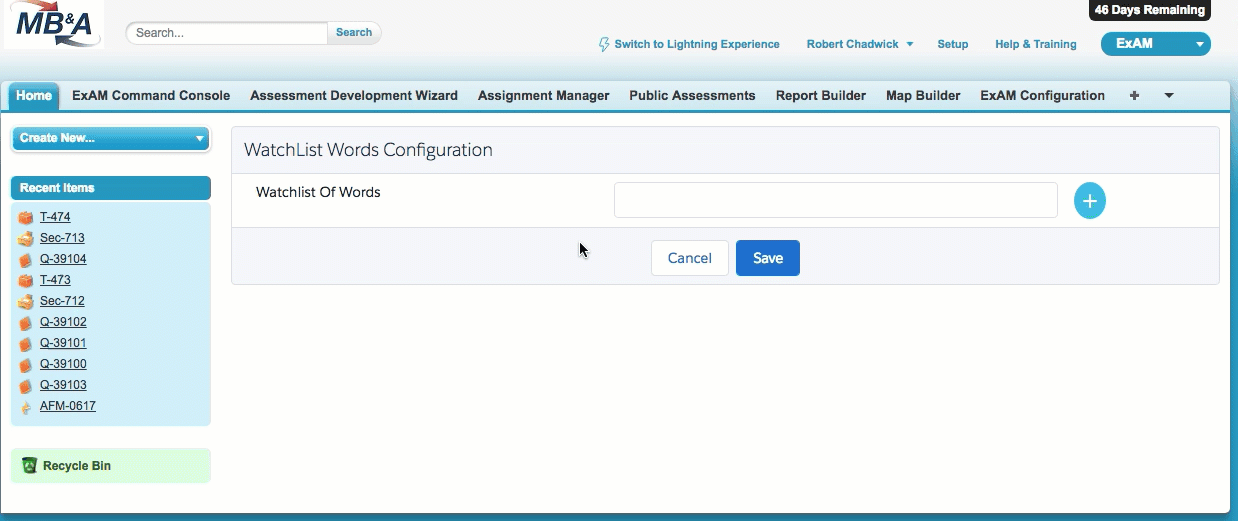Open the ExAM Configuration tab
The image size is (1238, 521).
[x=1042, y=96]
